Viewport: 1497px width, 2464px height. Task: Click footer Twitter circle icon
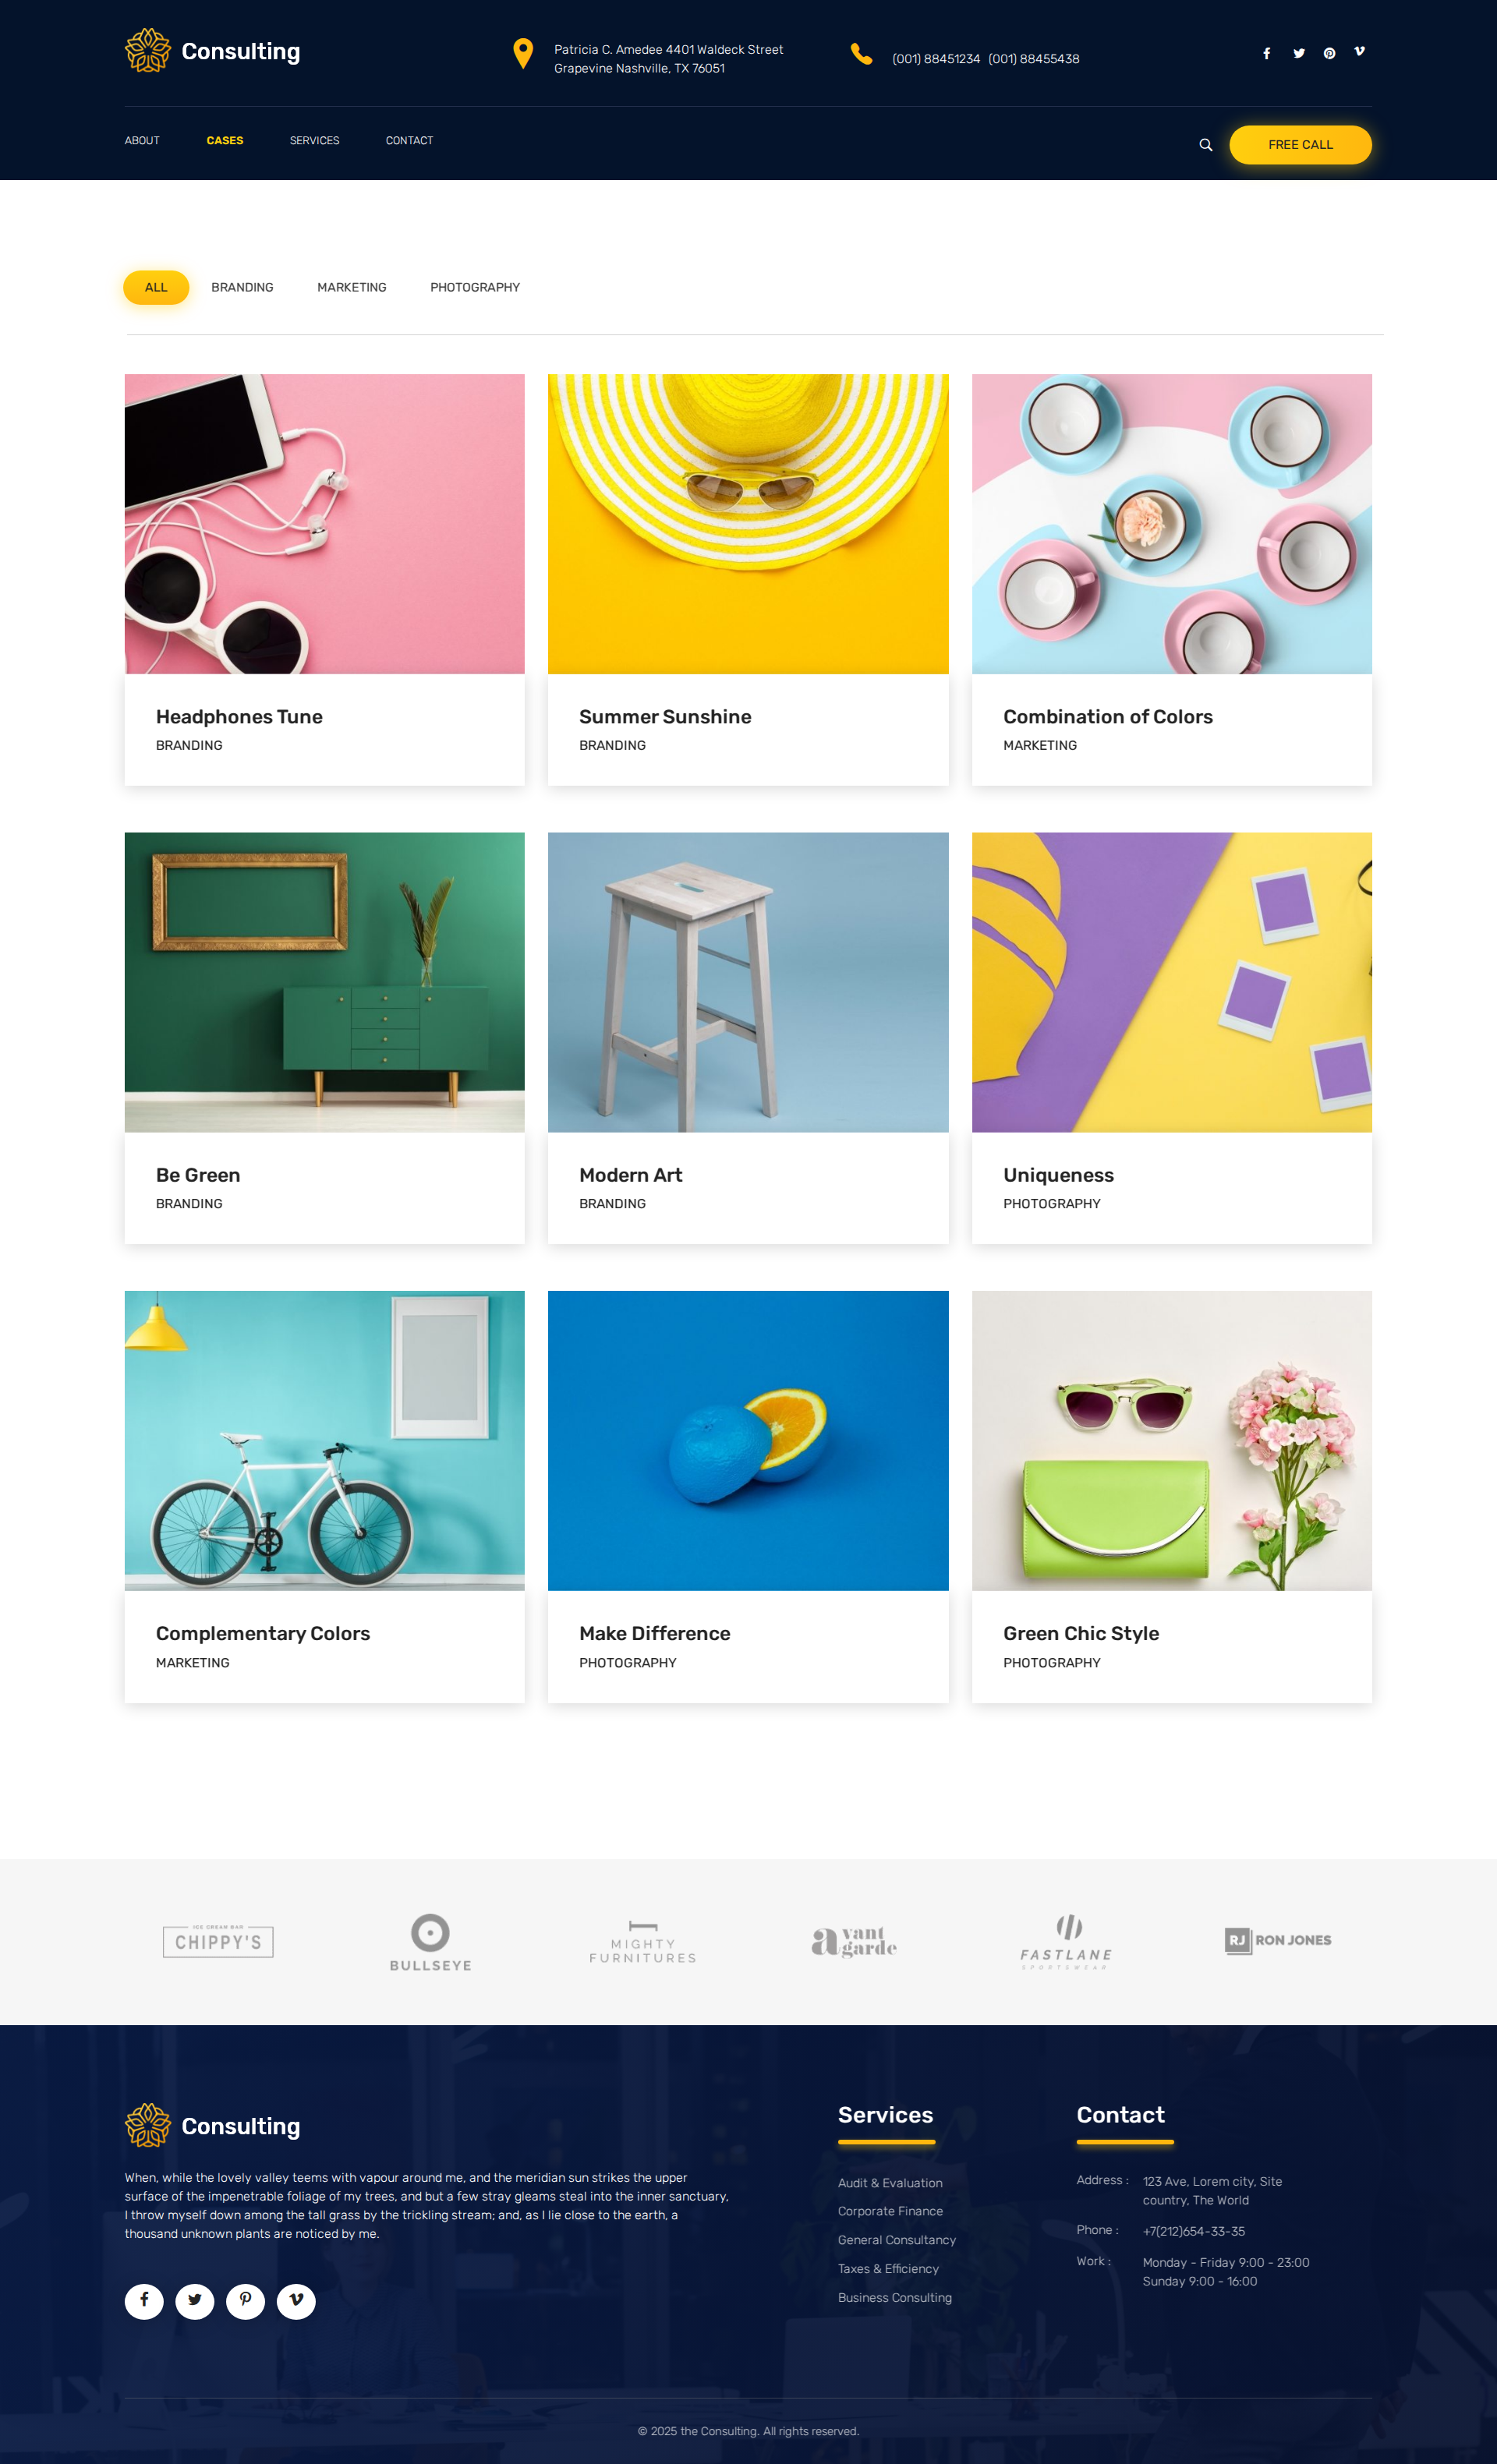tap(195, 2301)
